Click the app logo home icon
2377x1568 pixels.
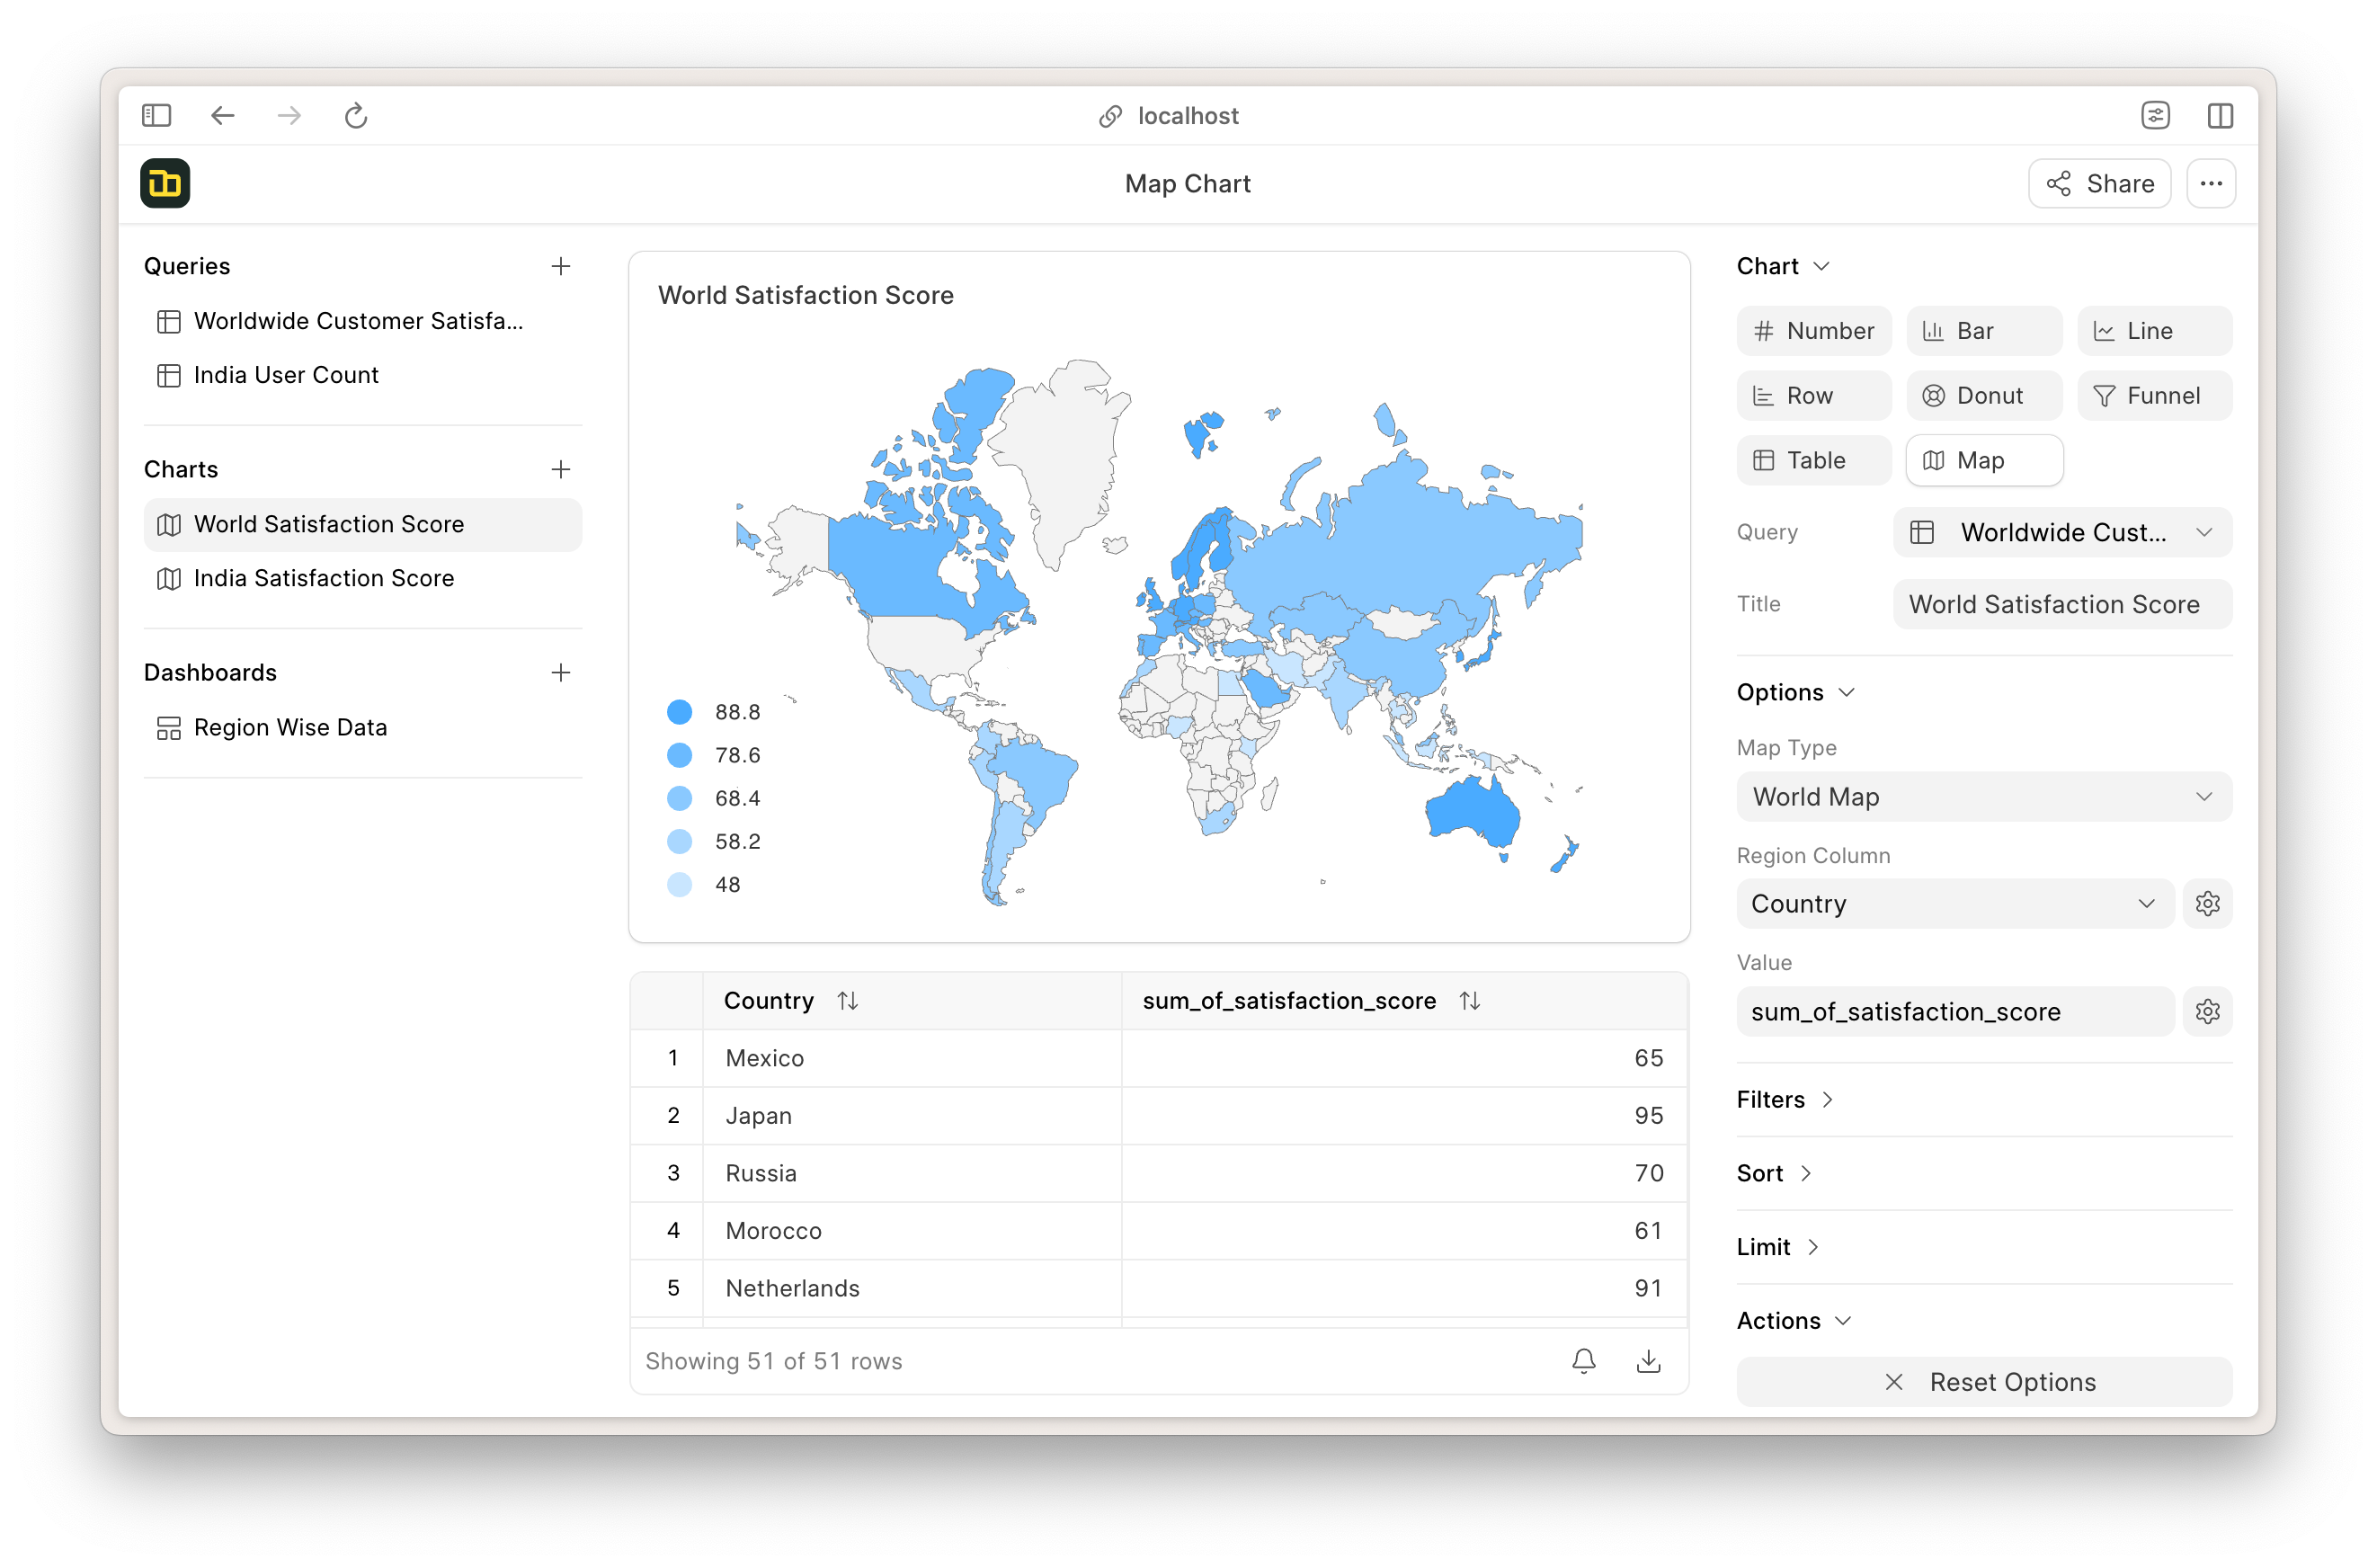[165, 184]
